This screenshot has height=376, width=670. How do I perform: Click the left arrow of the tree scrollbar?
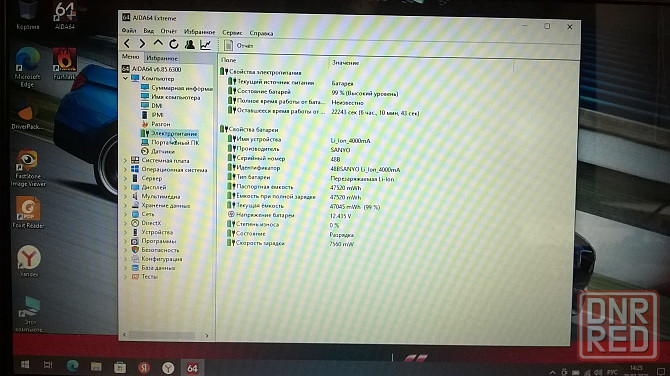[x=125, y=335]
